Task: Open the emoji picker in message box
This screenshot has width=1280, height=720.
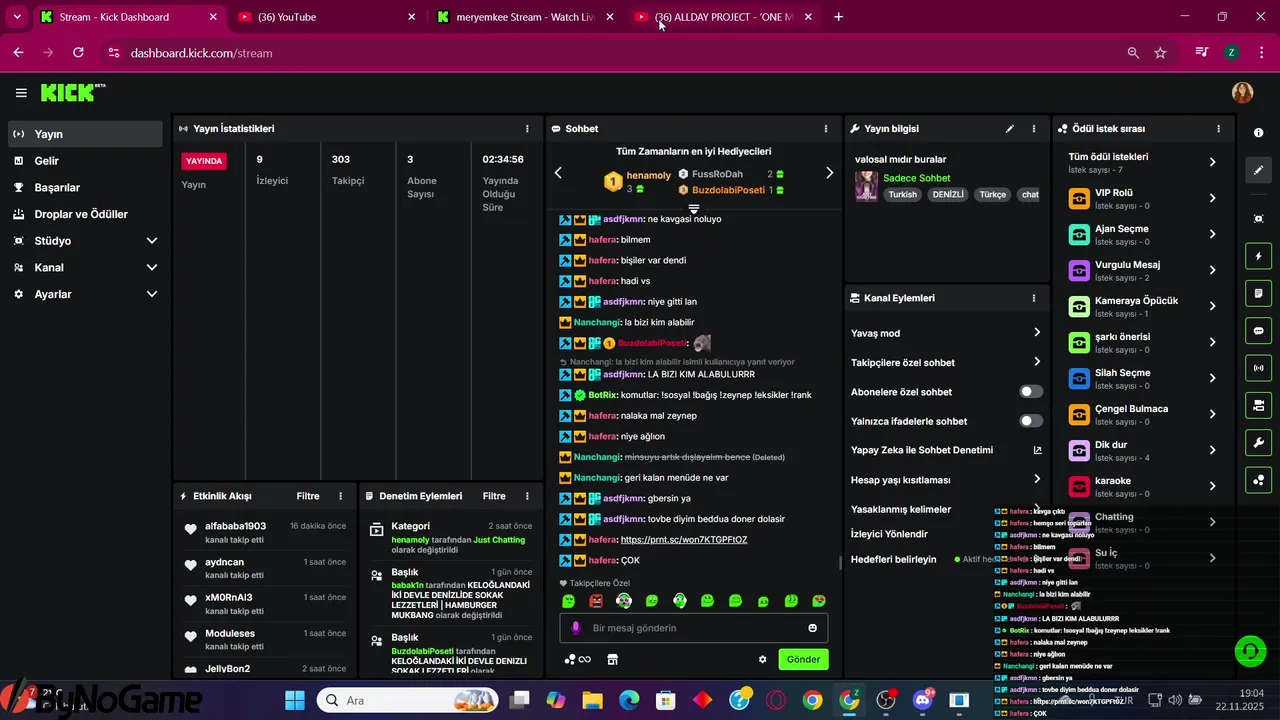Action: 812,628
